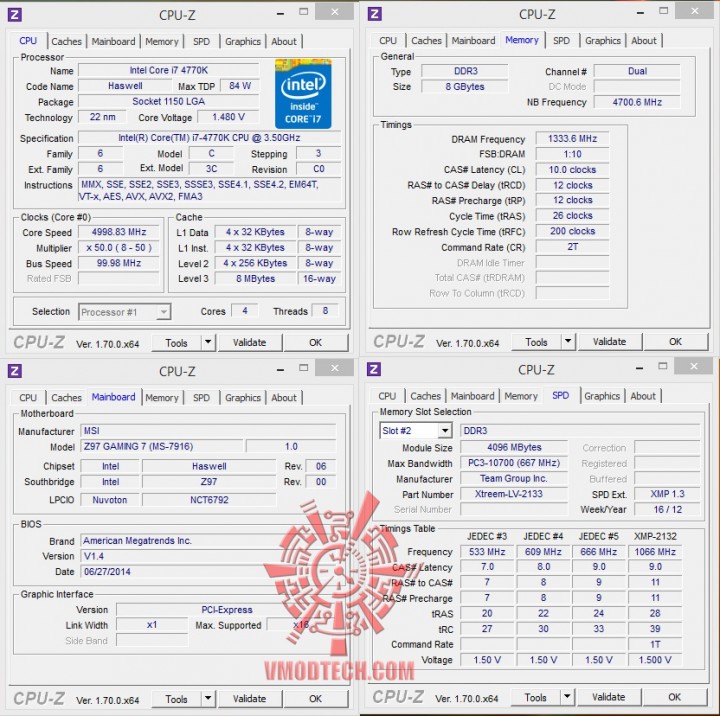Image resolution: width=720 pixels, height=716 pixels.
Task: Click the CAS# Latency value 10.0 clocks
Action: 573,170
